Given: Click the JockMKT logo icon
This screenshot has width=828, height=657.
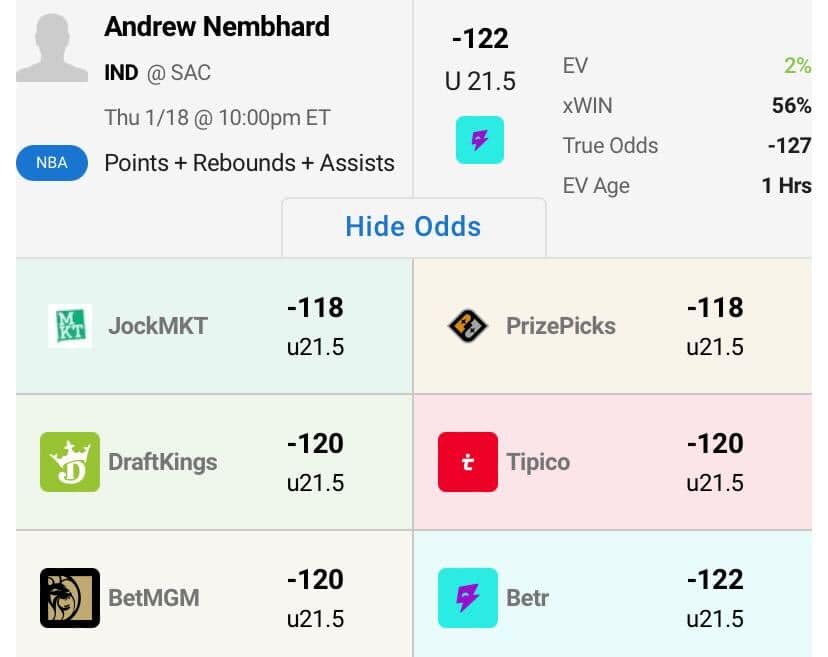Looking at the screenshot, I should coord(70,326).
